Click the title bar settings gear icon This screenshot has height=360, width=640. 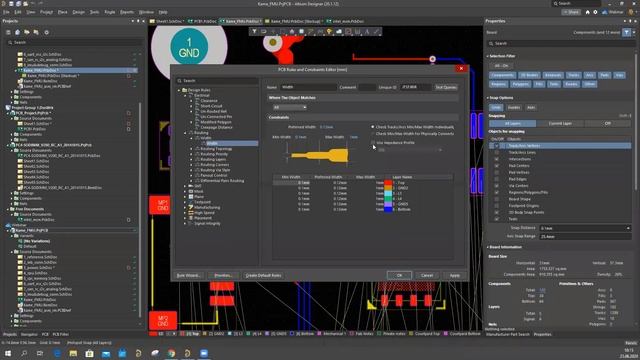[x=595, y=12]
